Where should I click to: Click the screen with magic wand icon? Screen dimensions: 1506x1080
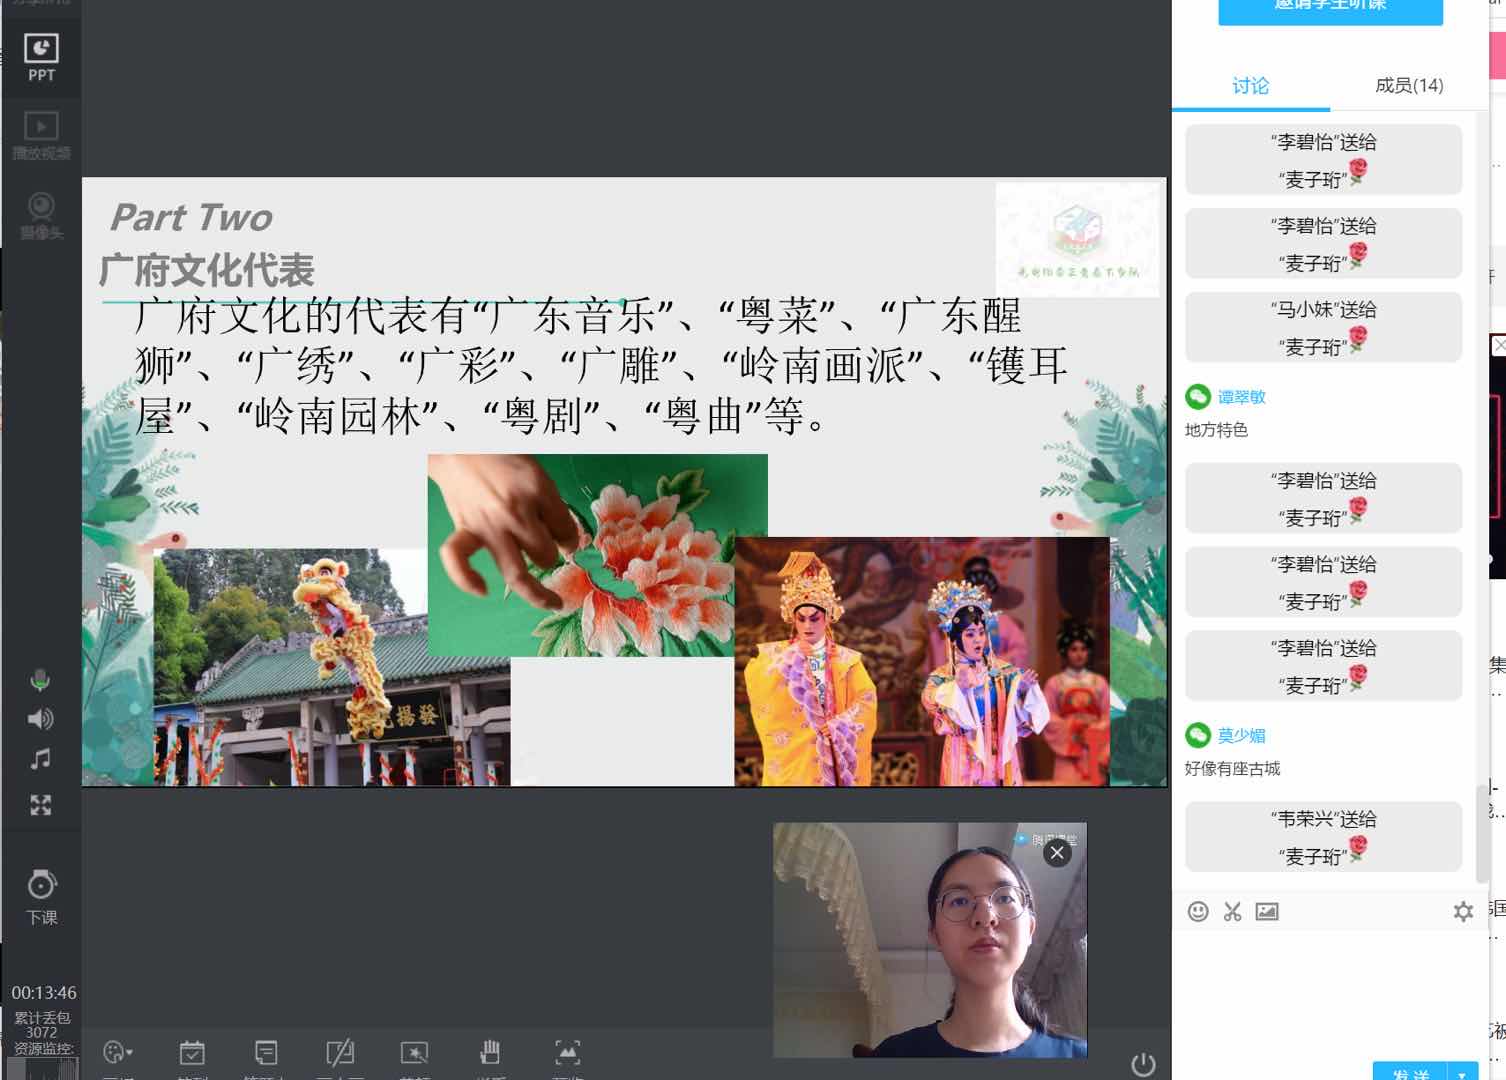[414, 1052]
